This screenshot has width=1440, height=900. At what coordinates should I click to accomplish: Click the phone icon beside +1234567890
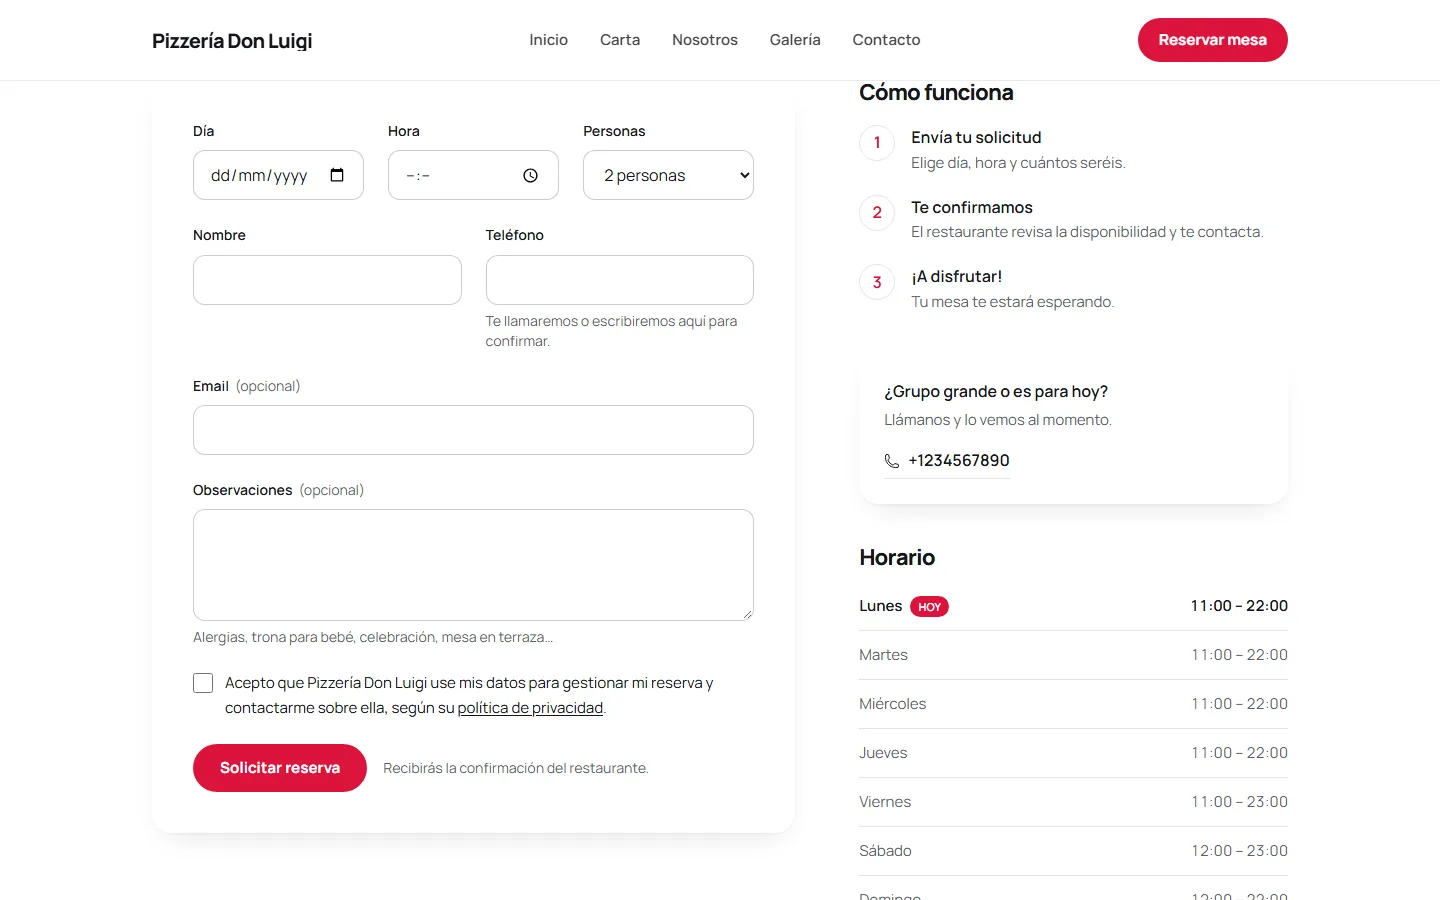[892, 461]
